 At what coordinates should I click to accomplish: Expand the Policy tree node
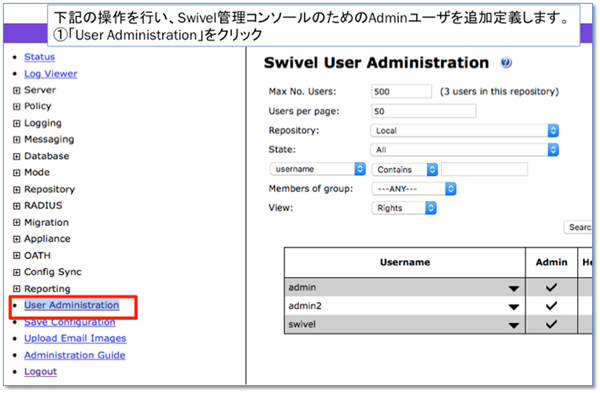point(16,106)
